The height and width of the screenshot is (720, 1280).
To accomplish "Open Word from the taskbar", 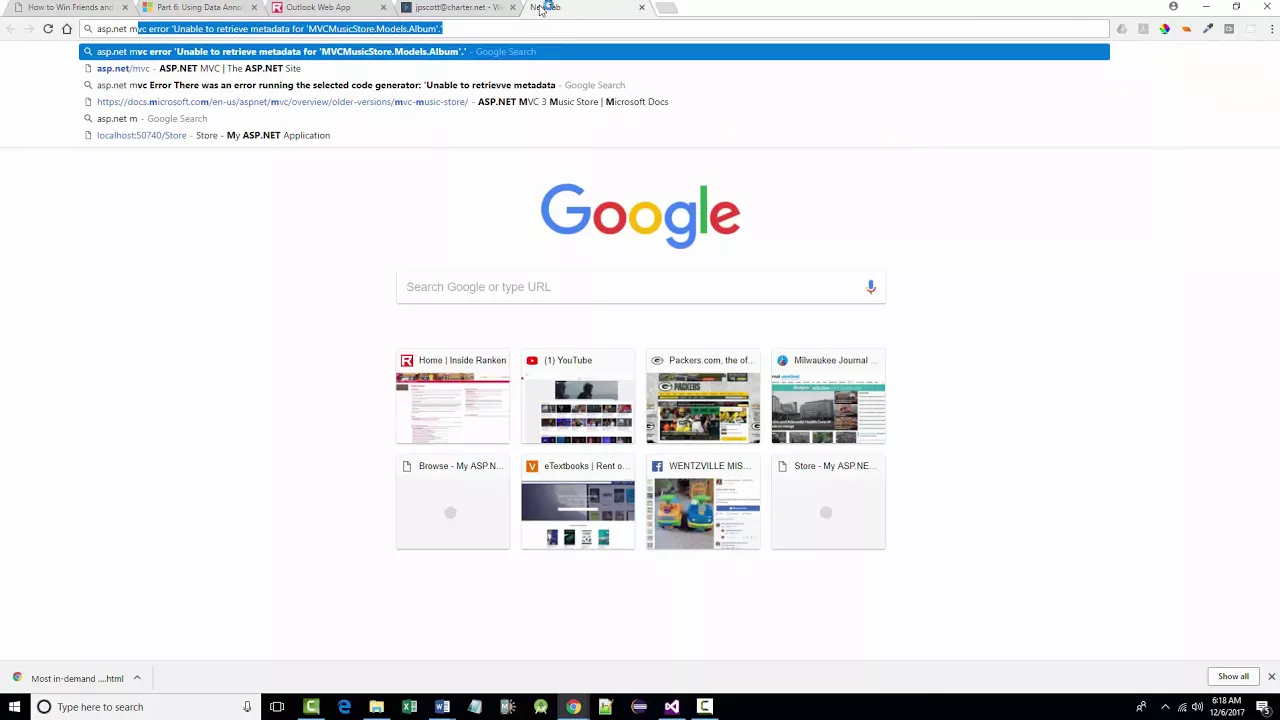I will point(442,707).
